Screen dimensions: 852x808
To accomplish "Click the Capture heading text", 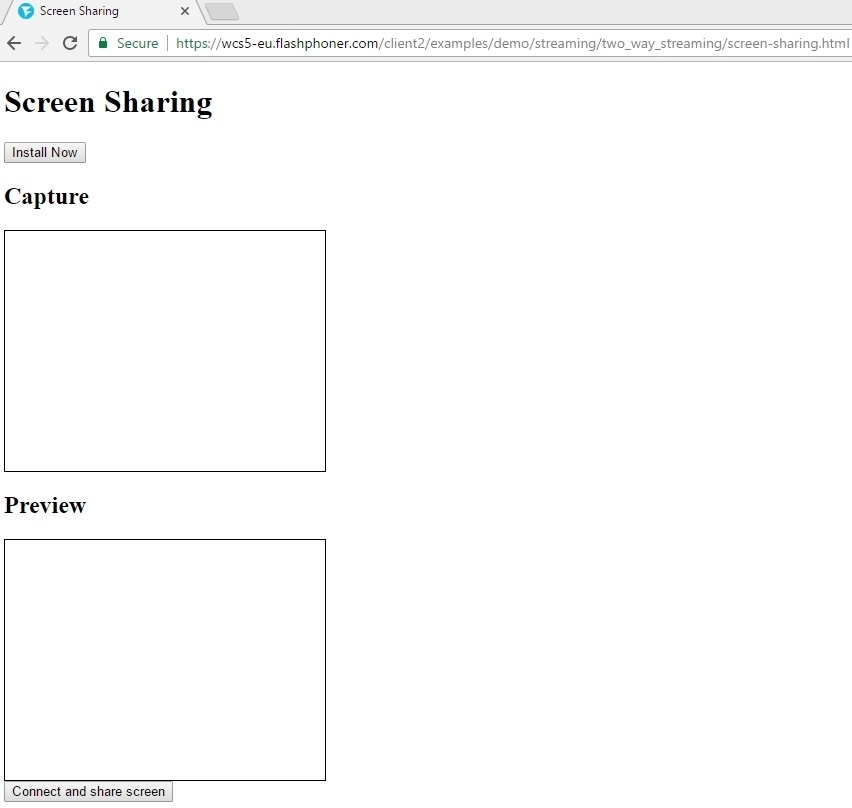I will click(x=47, y=197).
